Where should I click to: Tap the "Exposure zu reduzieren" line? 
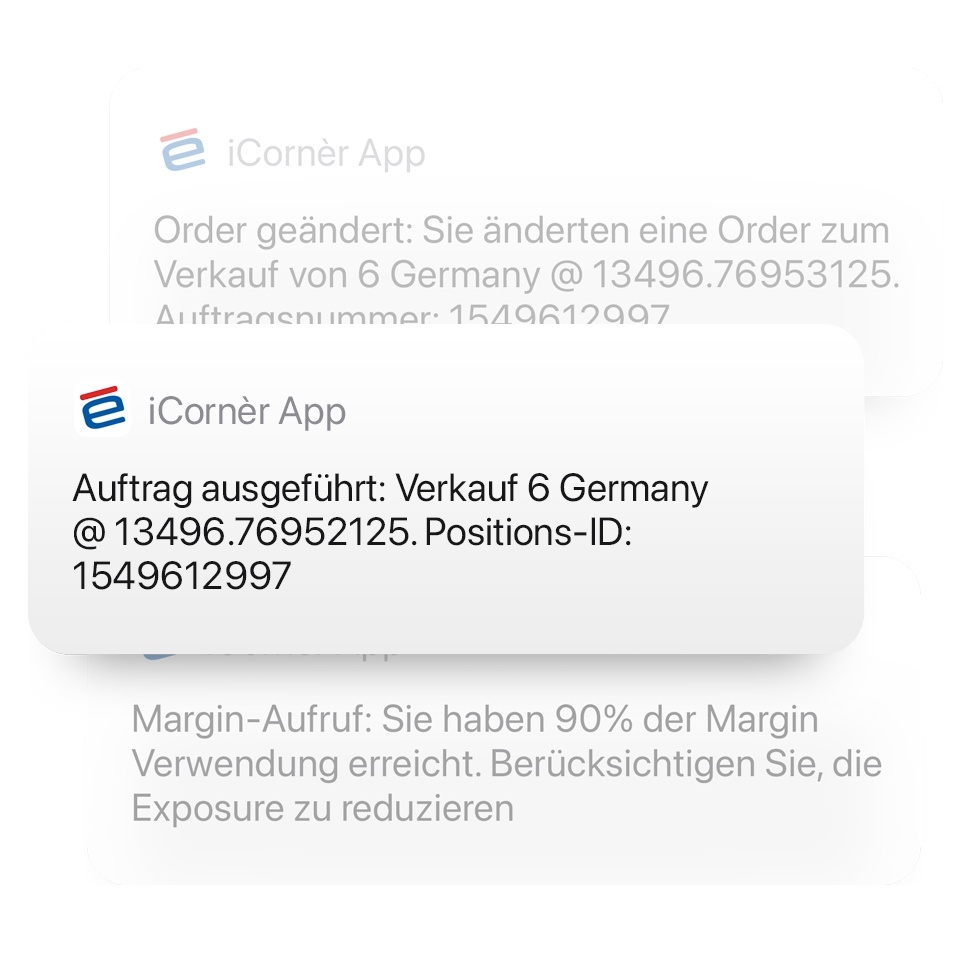(x=323, y=808)
